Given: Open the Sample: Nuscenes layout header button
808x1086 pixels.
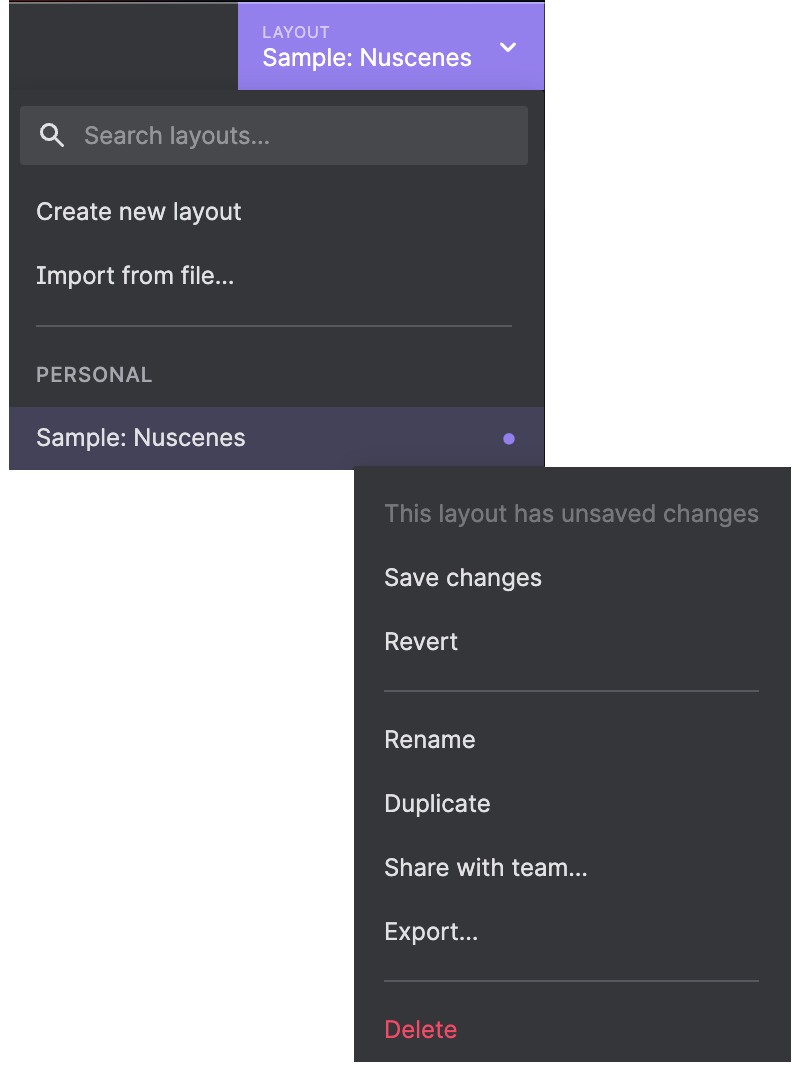Looking at the screenshot, I should click(367, 57).
